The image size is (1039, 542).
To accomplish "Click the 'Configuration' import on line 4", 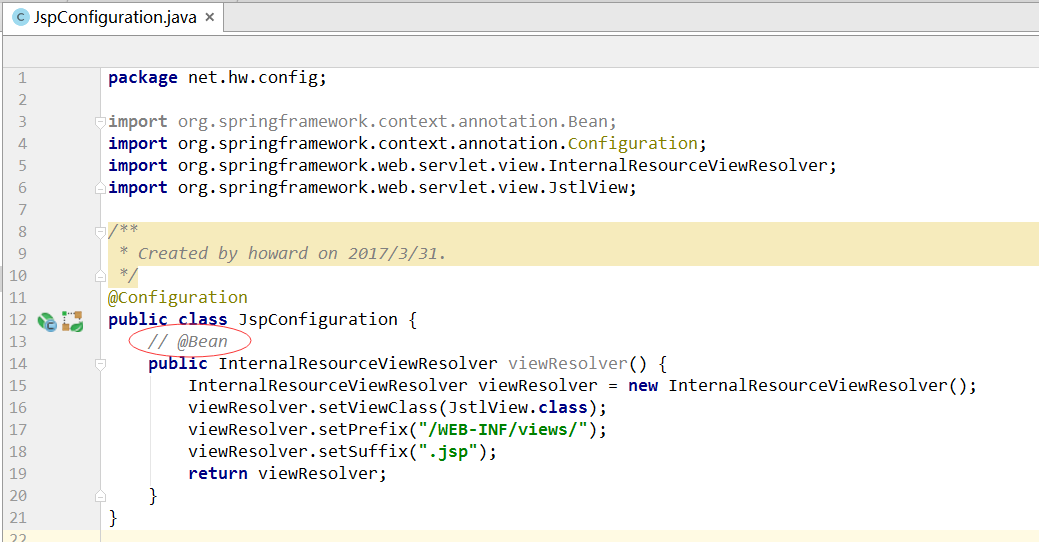I will 632,144.
